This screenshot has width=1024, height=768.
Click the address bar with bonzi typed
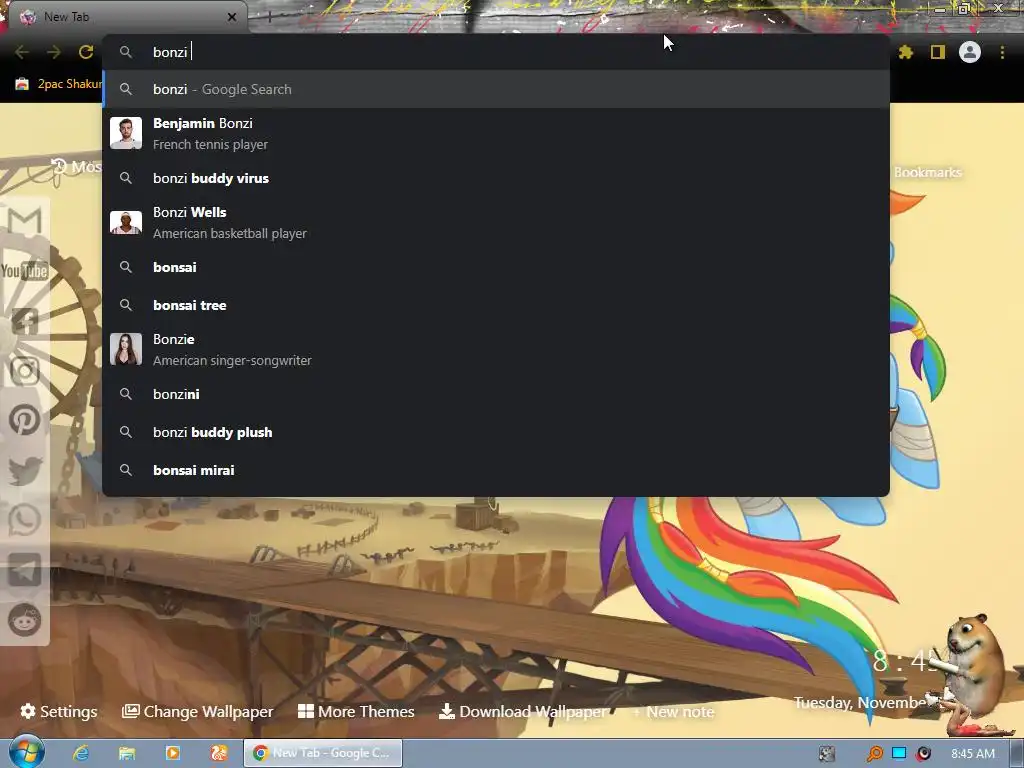pos(496,52)
